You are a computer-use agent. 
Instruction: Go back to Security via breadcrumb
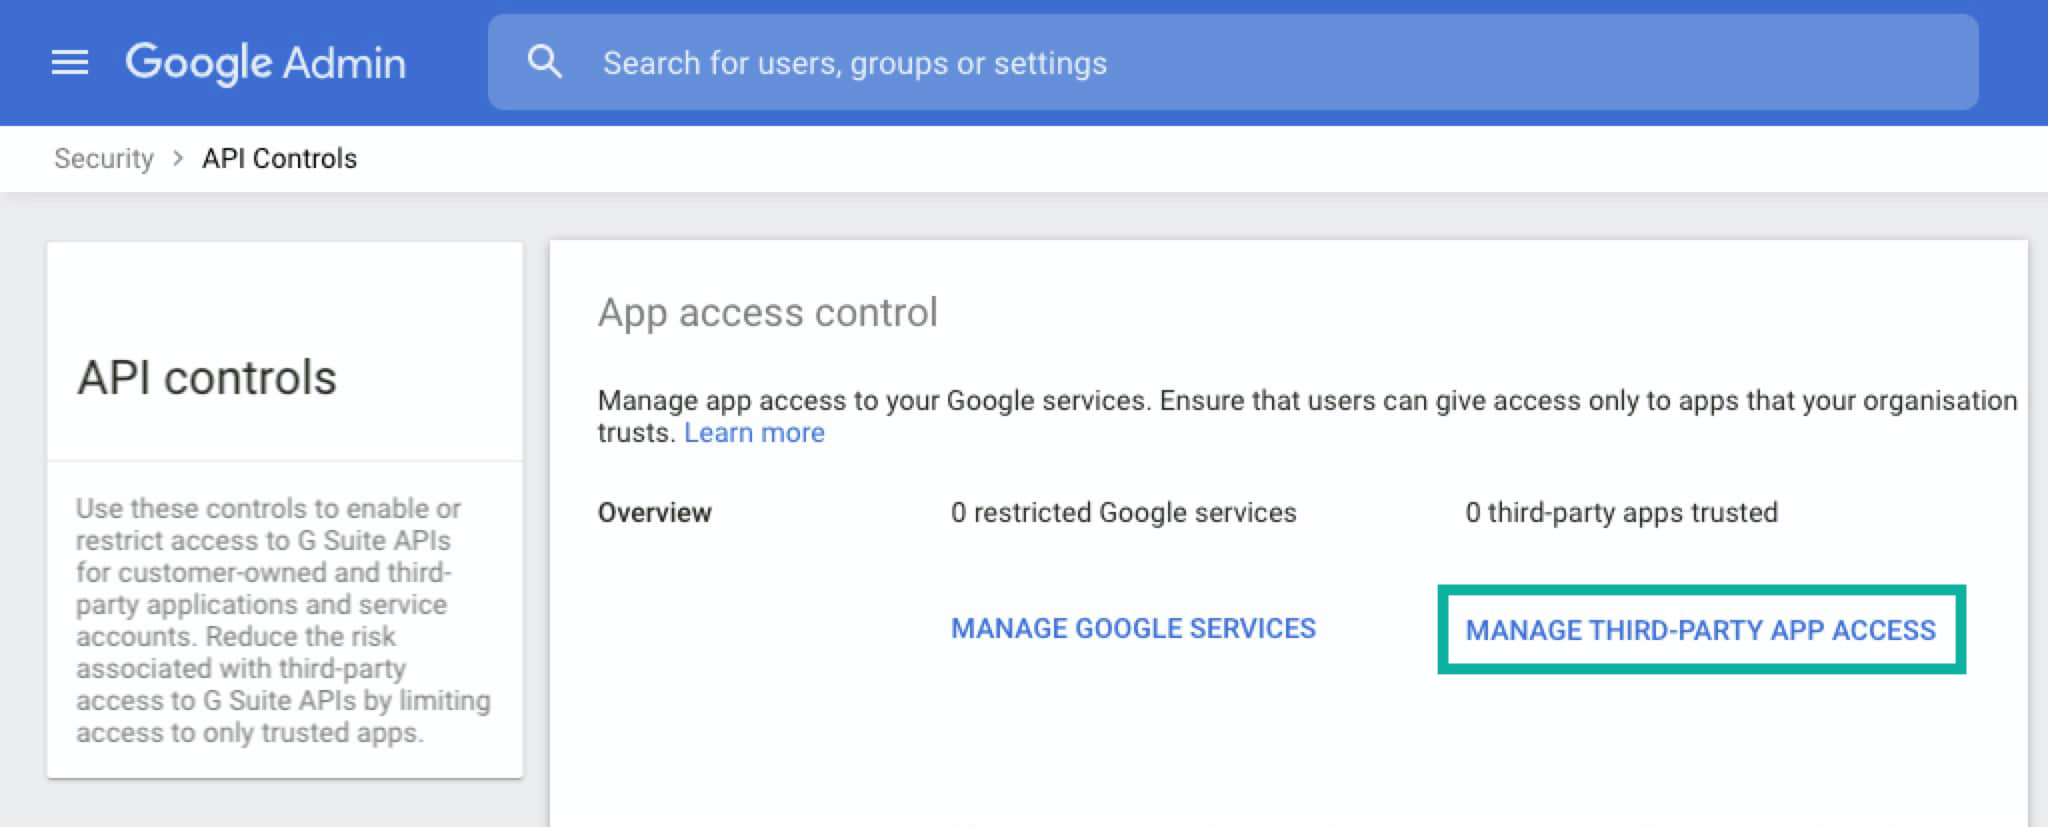[104, 159]
